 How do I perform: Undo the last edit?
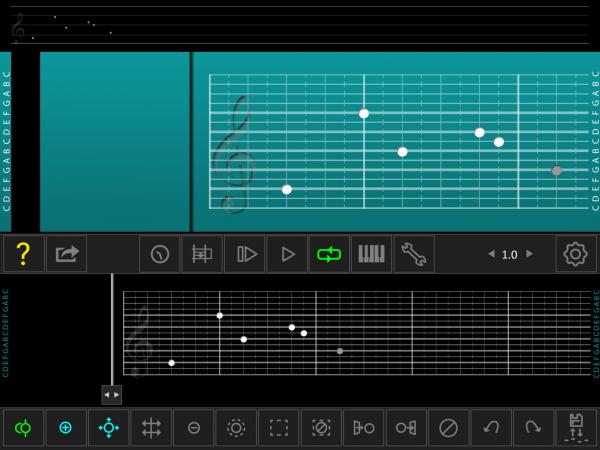491,427
